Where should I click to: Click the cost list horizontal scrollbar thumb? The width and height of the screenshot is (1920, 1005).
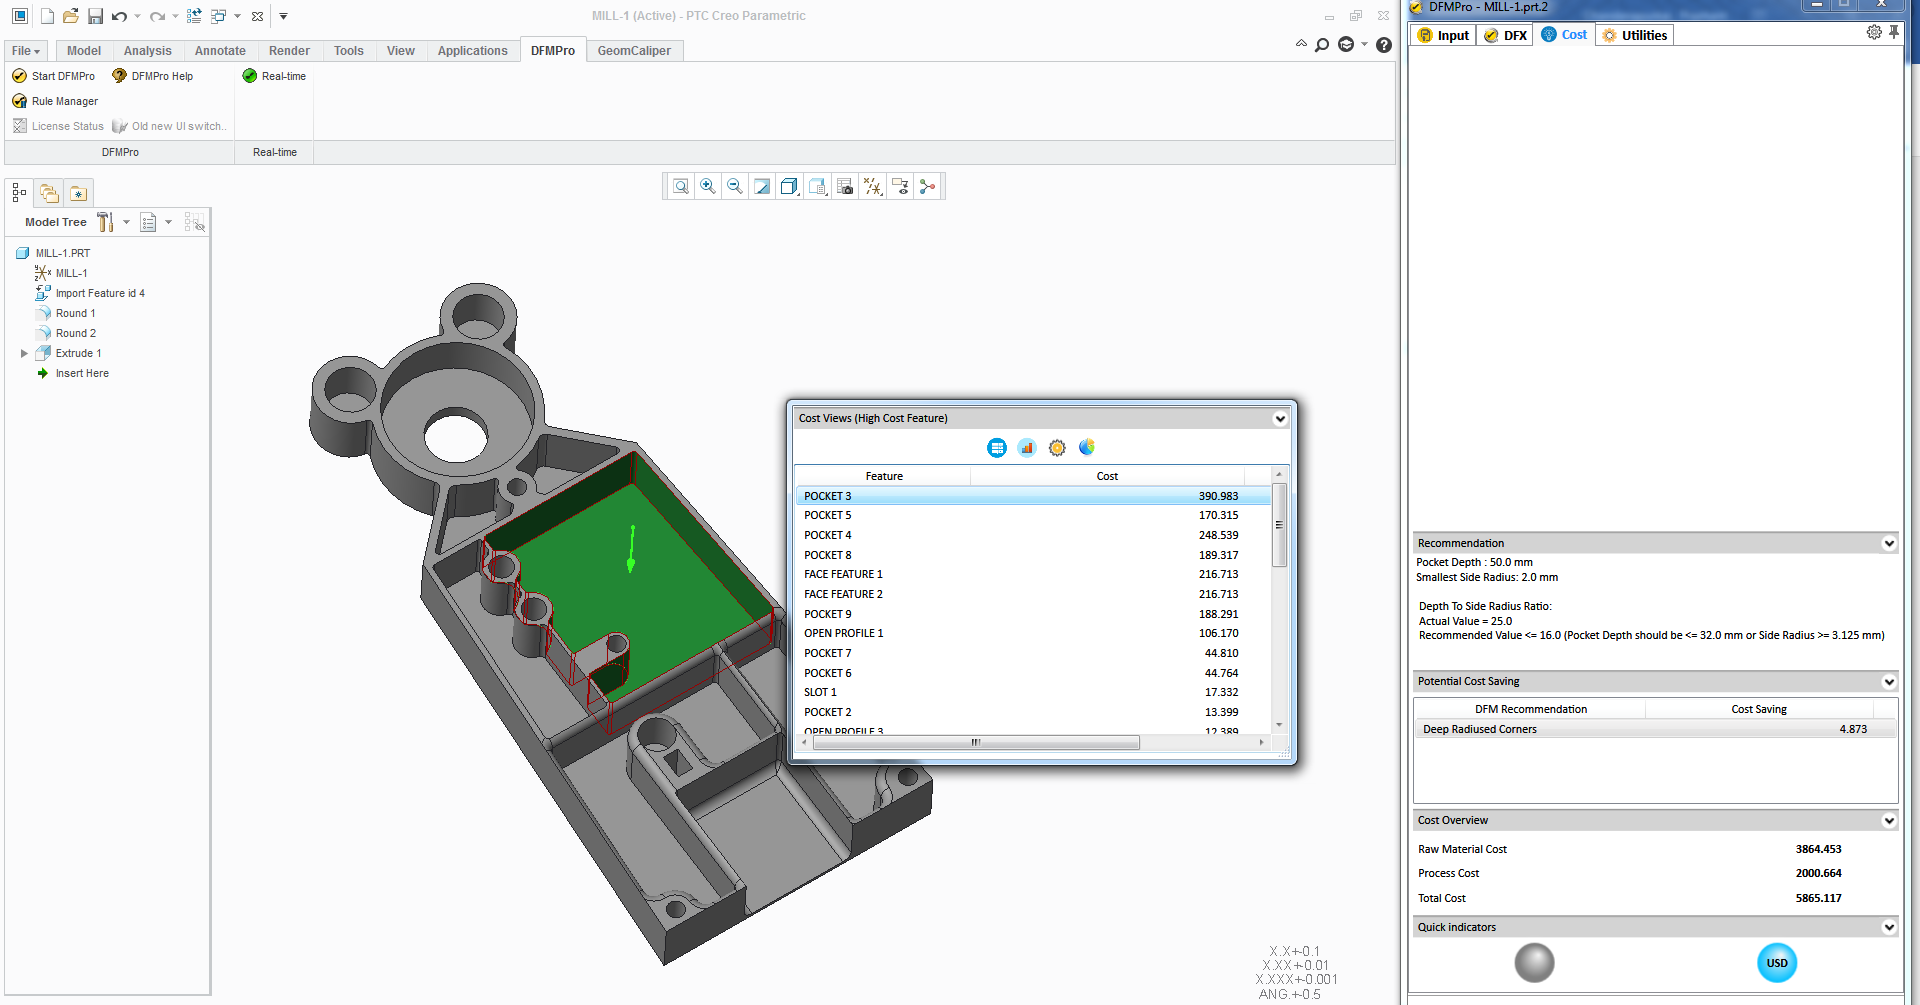[x=976, y=743]
